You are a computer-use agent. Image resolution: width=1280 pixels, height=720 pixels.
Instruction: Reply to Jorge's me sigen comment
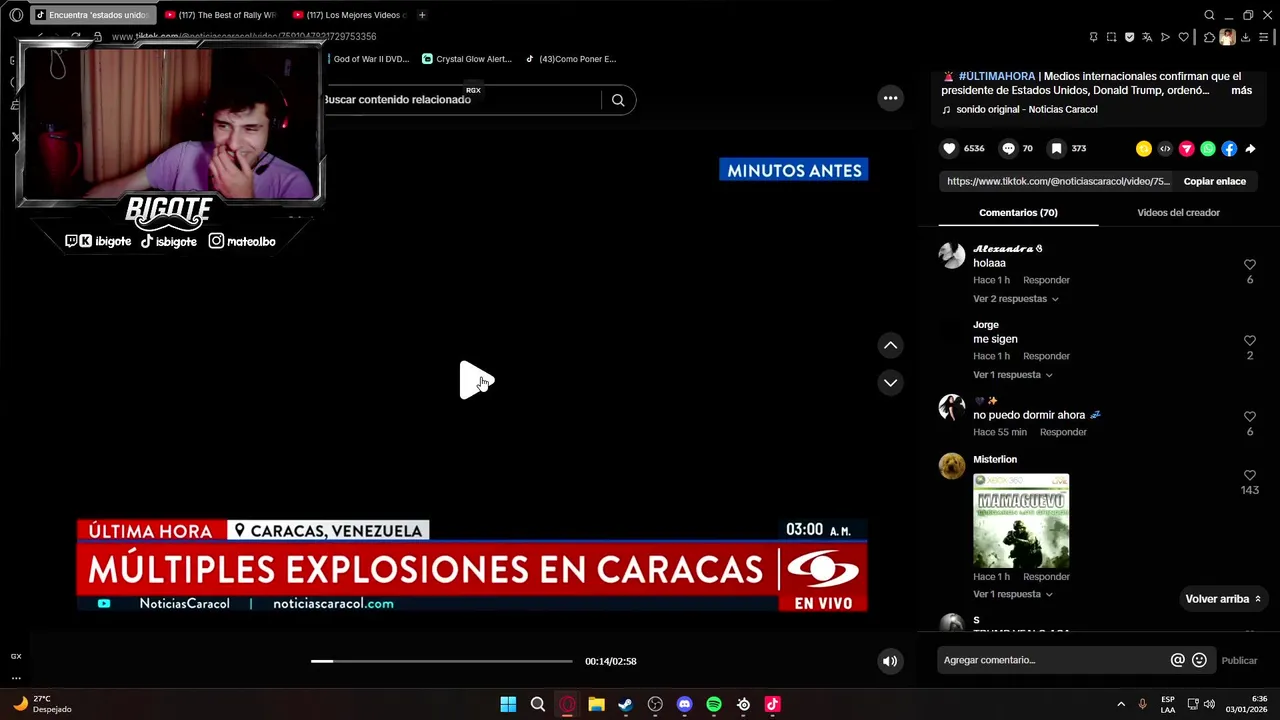point(1046,356)
